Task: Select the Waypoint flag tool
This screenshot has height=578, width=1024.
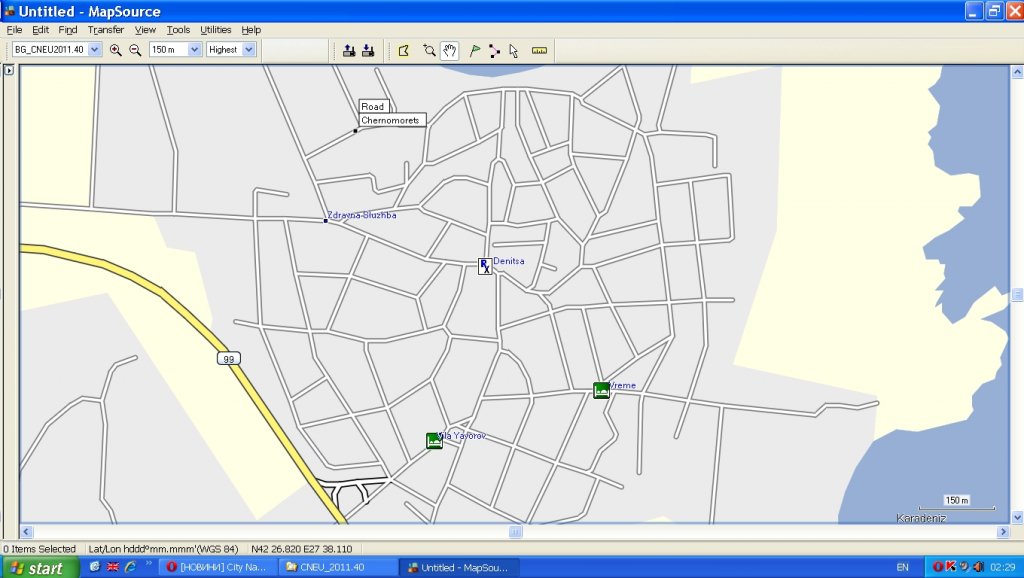Action: (x=475, y=50)
